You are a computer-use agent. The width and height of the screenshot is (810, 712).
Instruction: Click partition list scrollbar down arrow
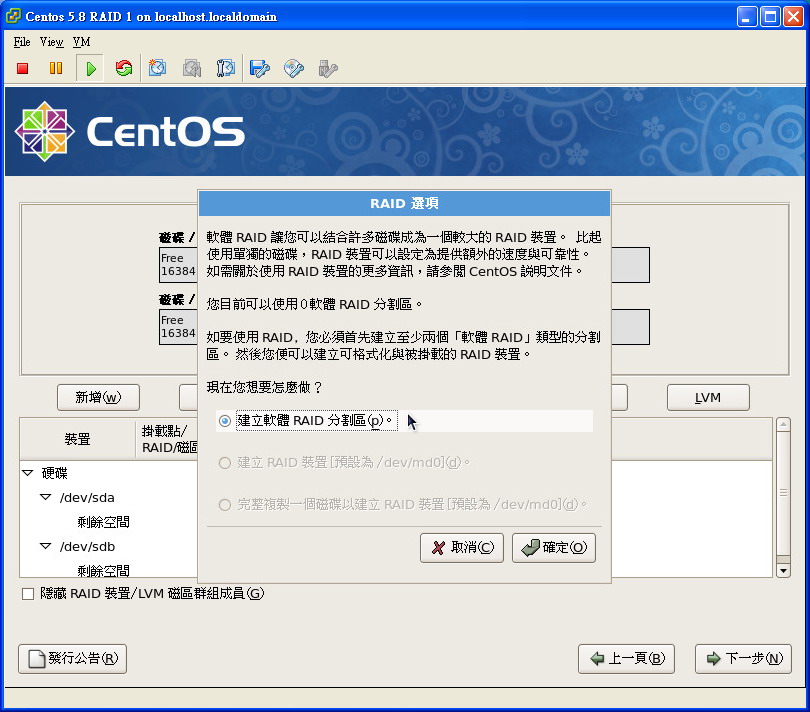click(x=783, y=570)
